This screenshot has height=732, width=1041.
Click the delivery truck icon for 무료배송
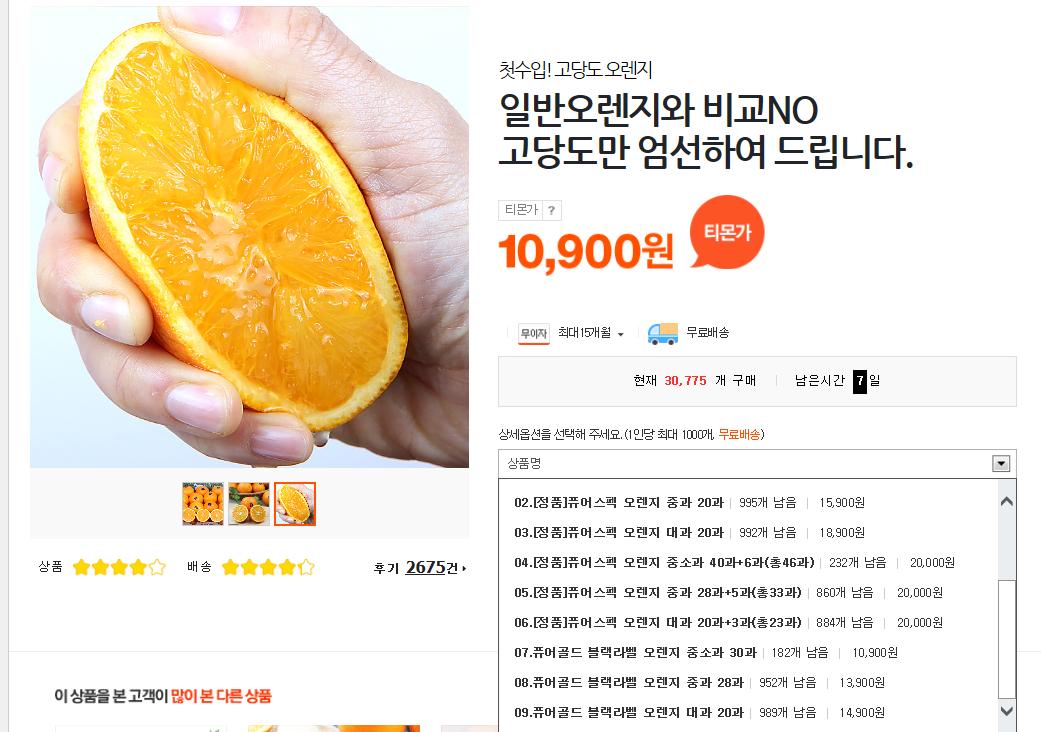click(663, 333)
